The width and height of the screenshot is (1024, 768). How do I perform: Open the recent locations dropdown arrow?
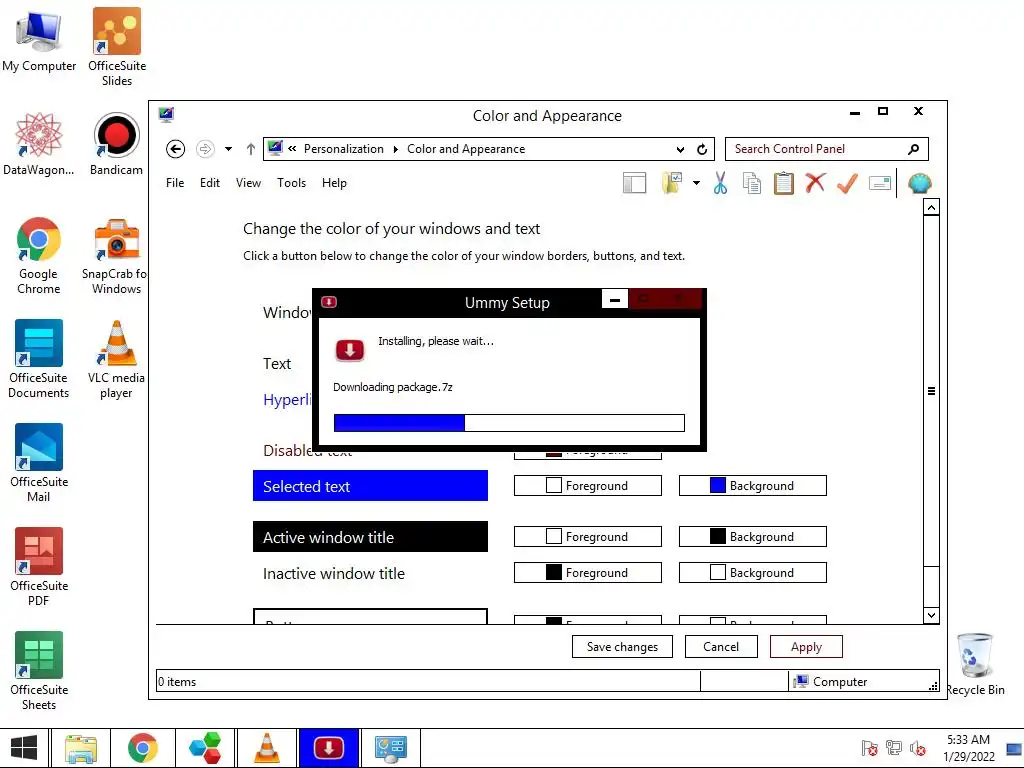(x=228, y=149)
